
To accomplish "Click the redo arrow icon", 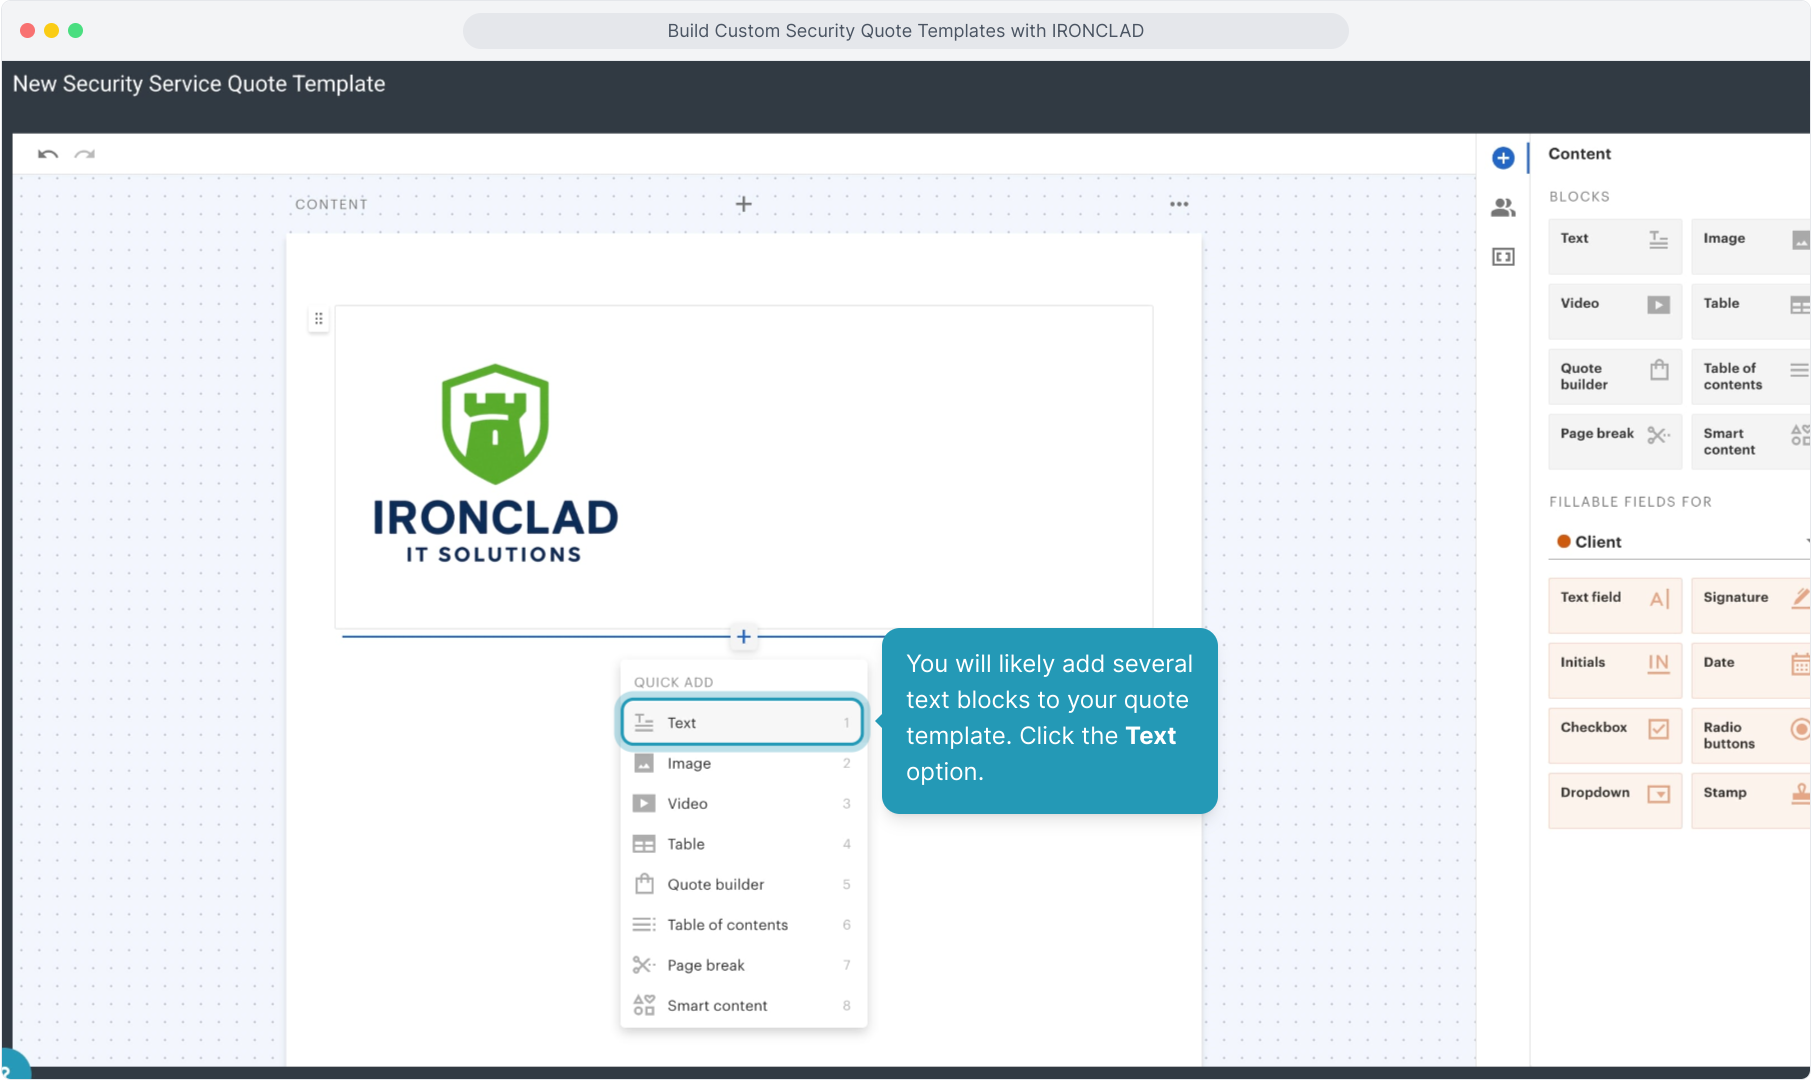I will tap(85, 154).
